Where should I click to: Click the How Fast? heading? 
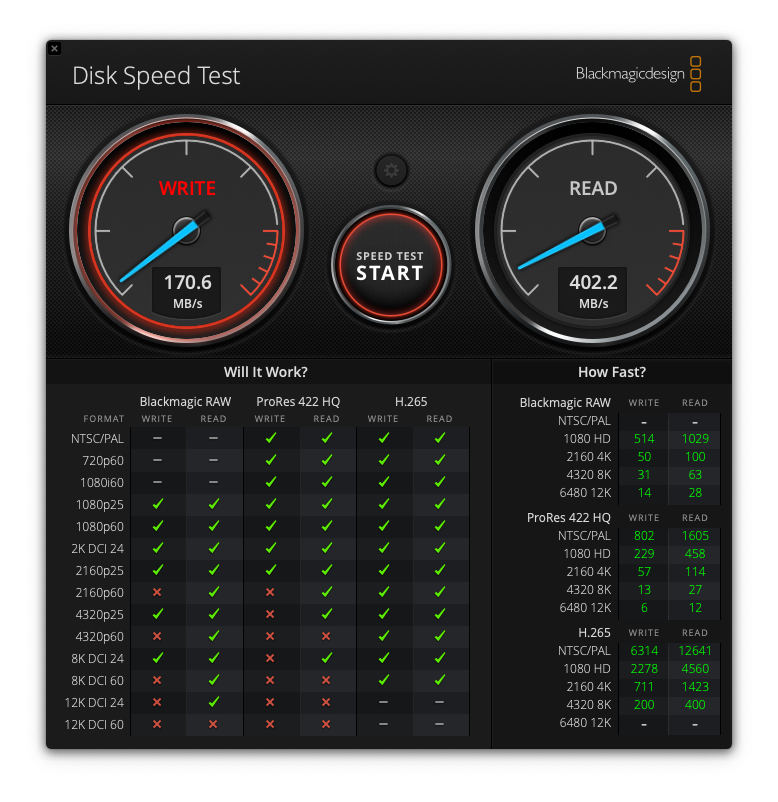point(612,372)
